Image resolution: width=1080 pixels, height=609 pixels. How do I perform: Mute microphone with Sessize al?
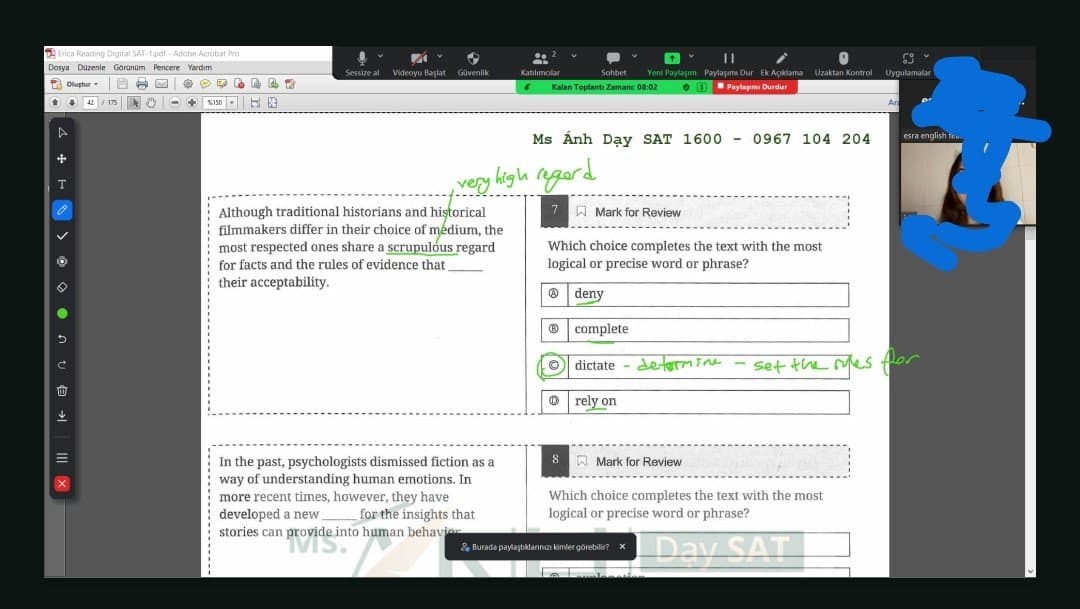[x=362, y=63]
